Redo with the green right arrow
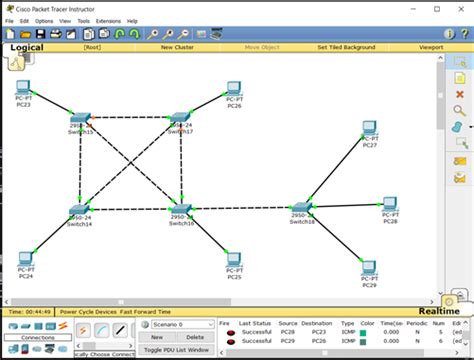This screenshot has height=360, width=474. (x=134, y=34)
